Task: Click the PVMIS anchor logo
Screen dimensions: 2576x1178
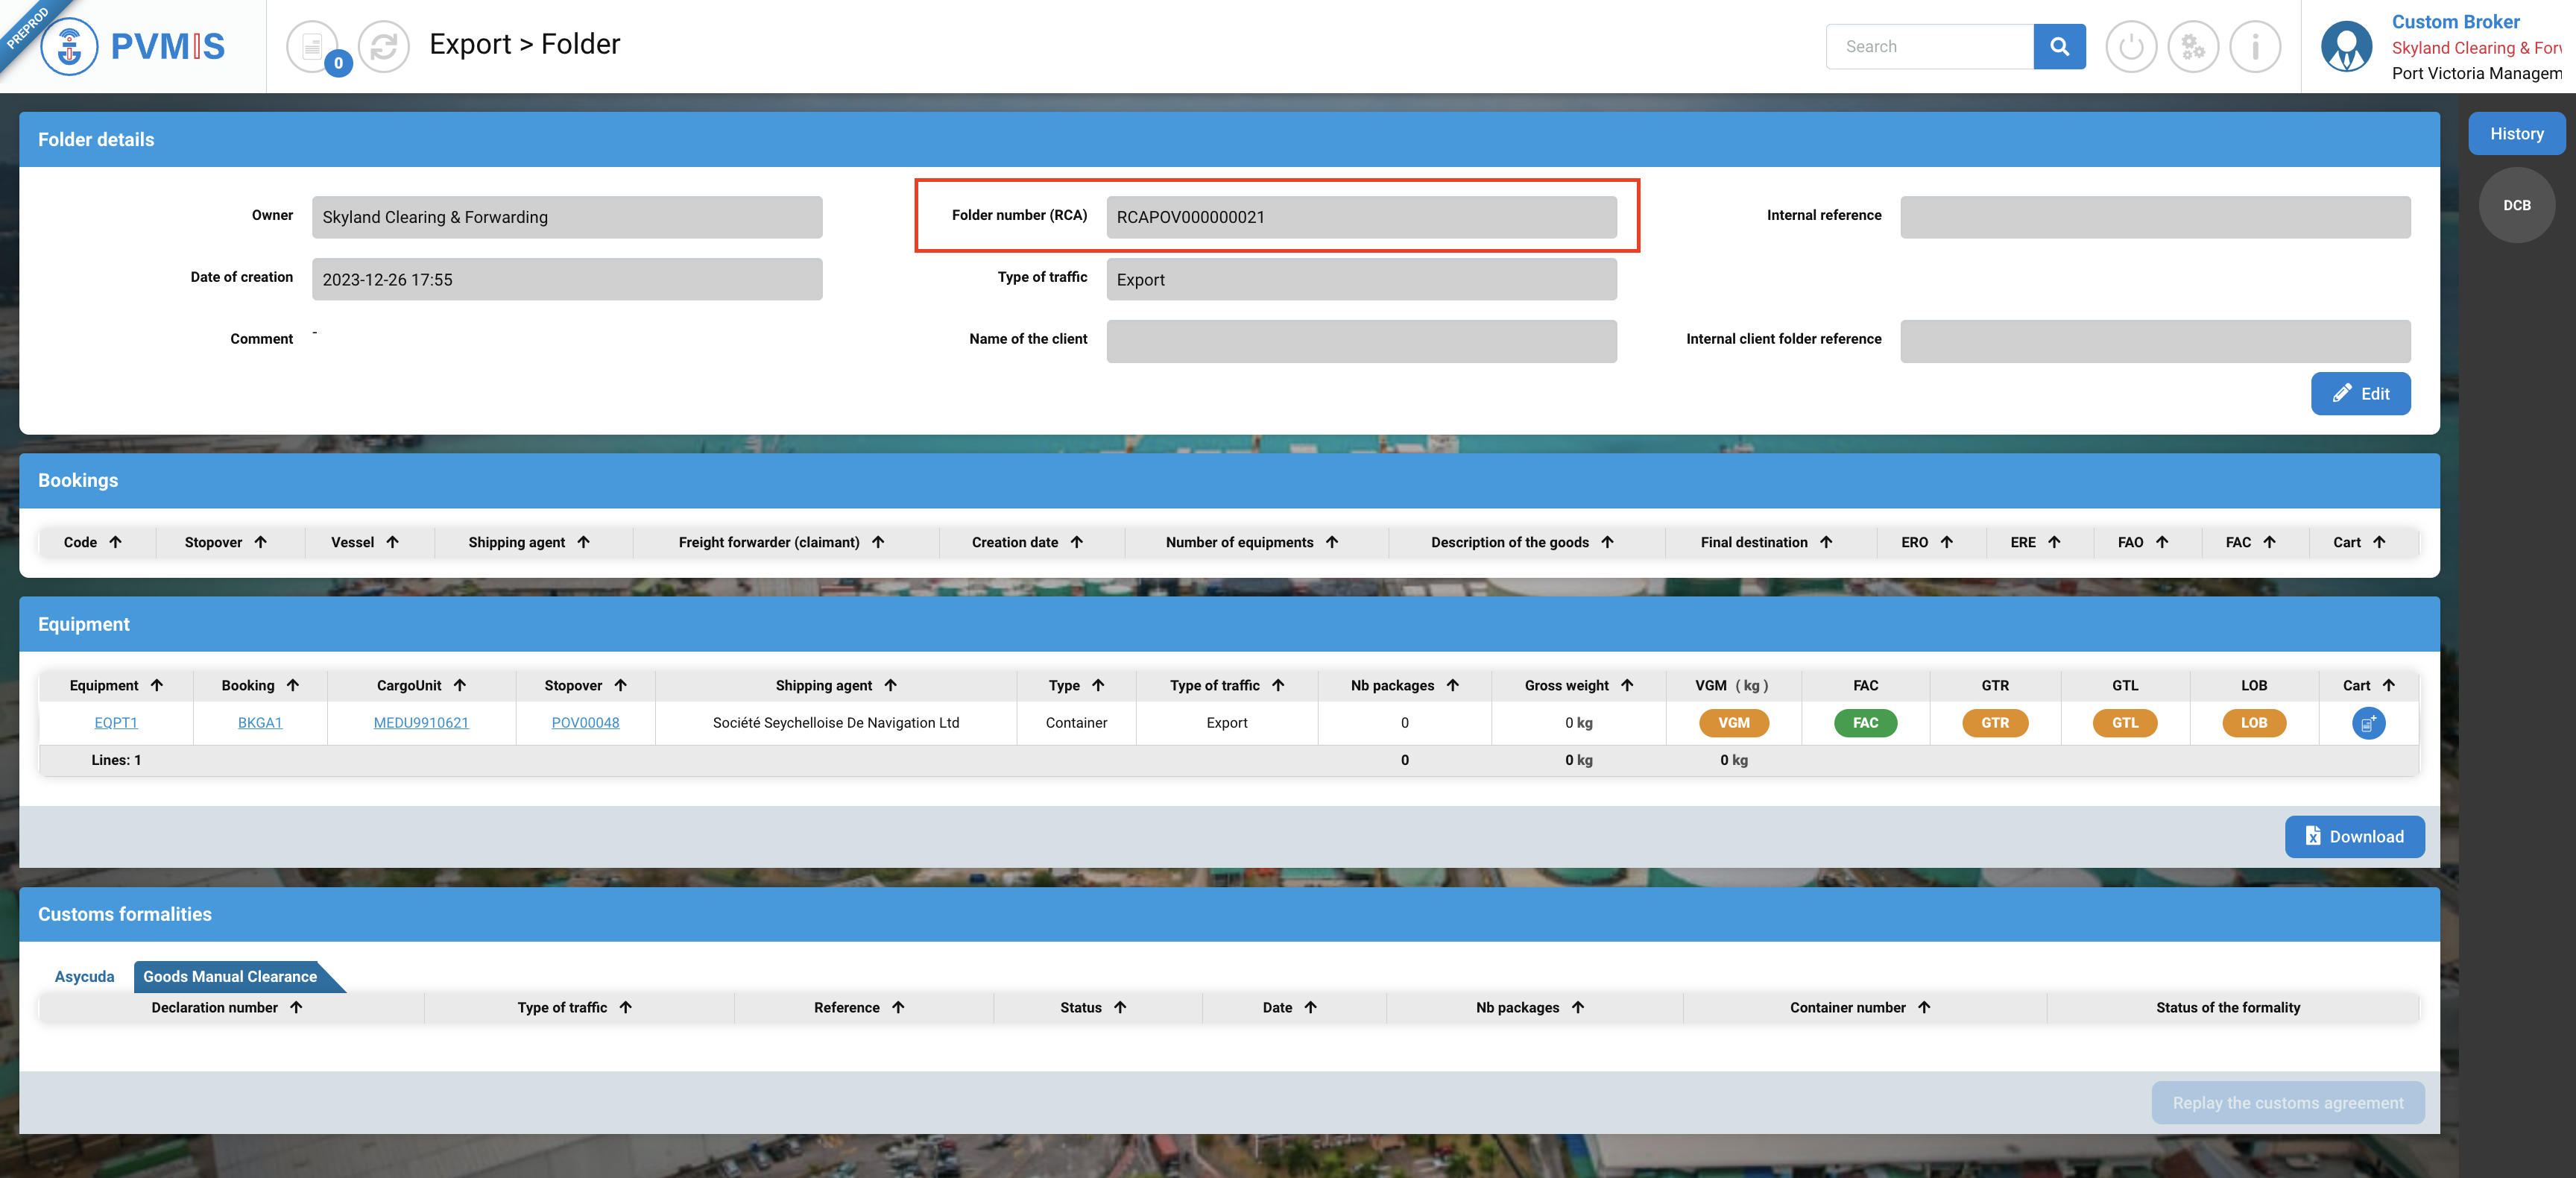Action: [70, 46]
